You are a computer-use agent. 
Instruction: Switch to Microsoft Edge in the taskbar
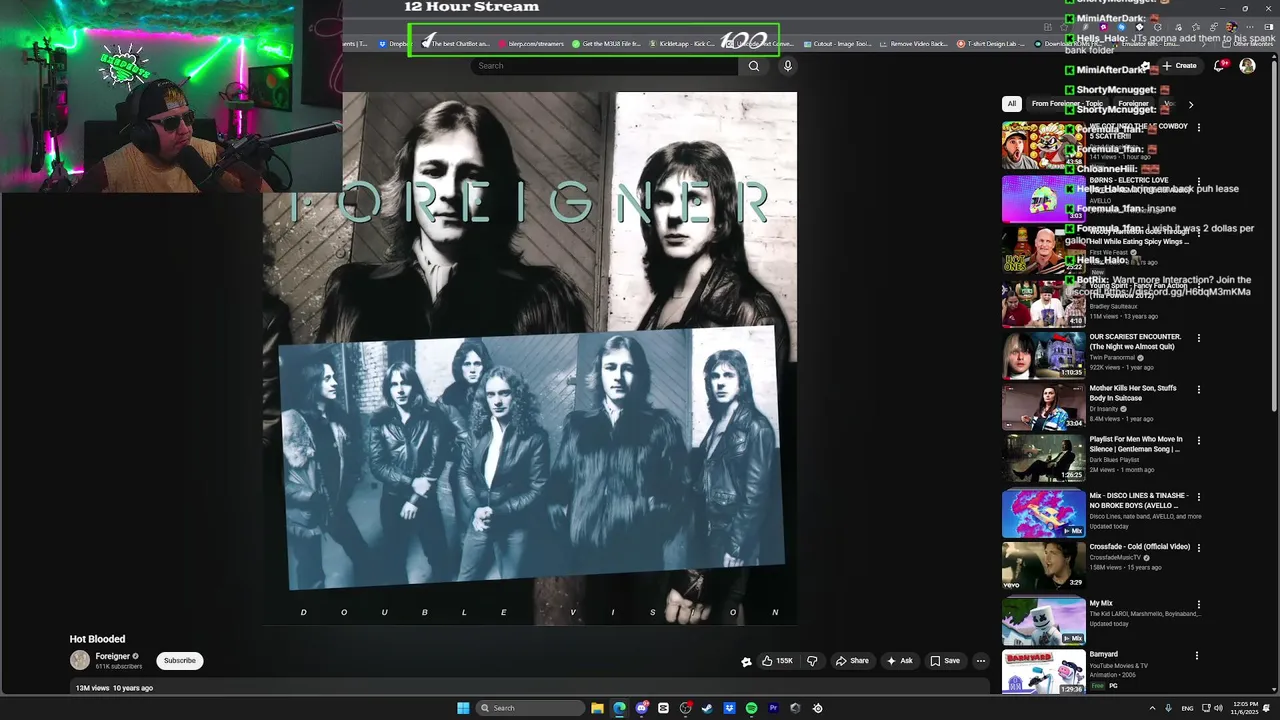point(619,708)
